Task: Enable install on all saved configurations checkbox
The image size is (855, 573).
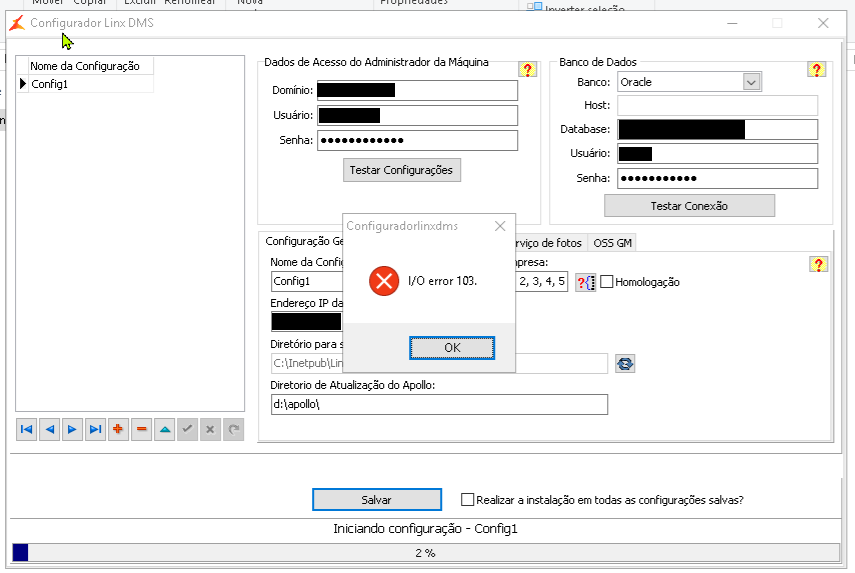Action: coord(467,500)
